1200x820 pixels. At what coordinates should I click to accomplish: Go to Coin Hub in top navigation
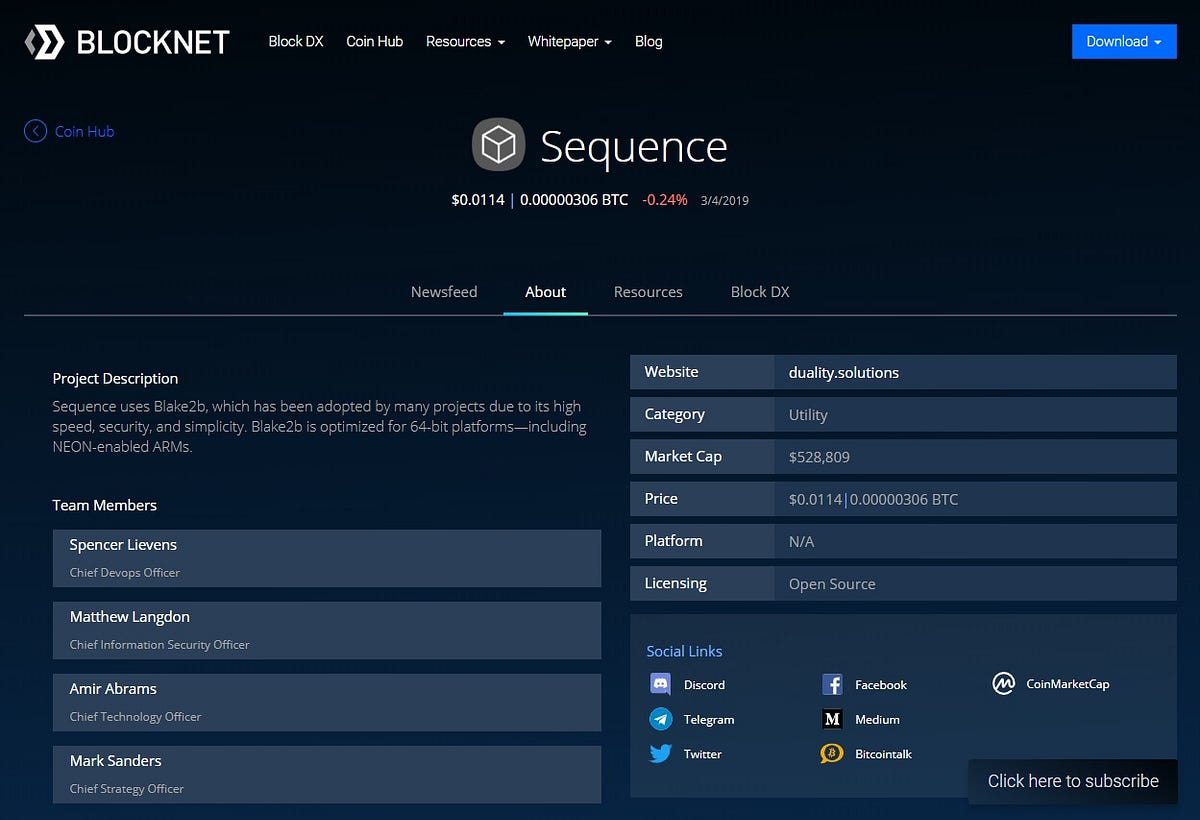coord(375,41)
